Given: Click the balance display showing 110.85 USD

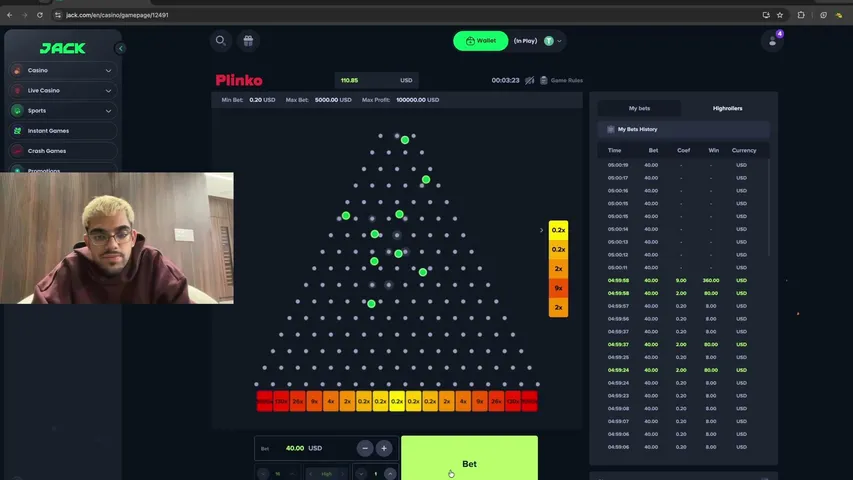Looking at the screenshot, I should point(376,81).
